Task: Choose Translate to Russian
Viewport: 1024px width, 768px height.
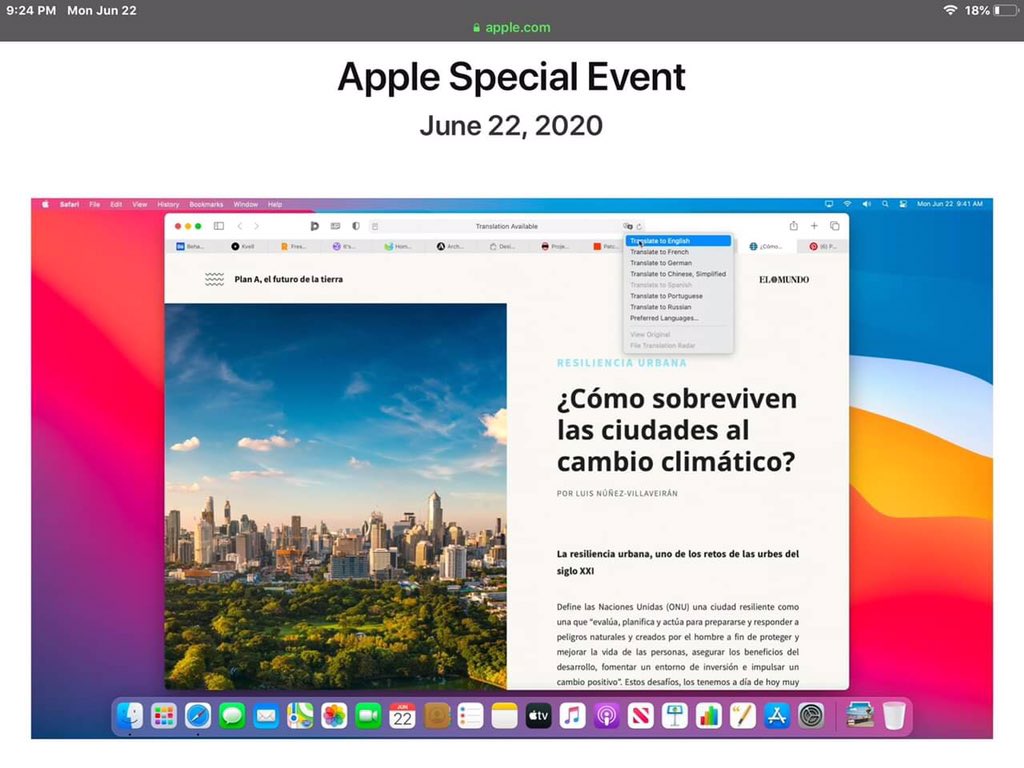Action: [x=678, y=307]
